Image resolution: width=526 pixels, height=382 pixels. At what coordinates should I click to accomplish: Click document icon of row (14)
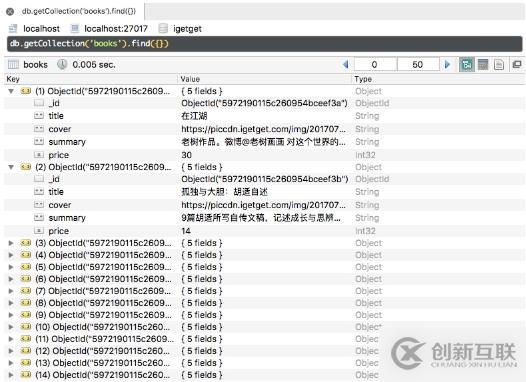tap(26, 375)
